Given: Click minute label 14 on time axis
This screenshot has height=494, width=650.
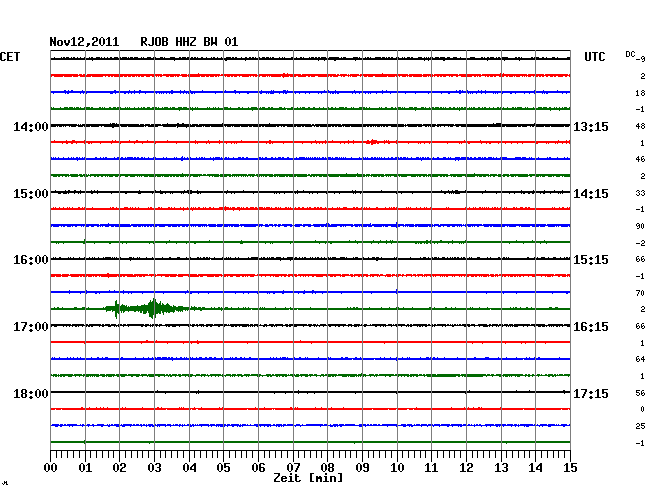Looking at the screenshot, I should (535, 468).
